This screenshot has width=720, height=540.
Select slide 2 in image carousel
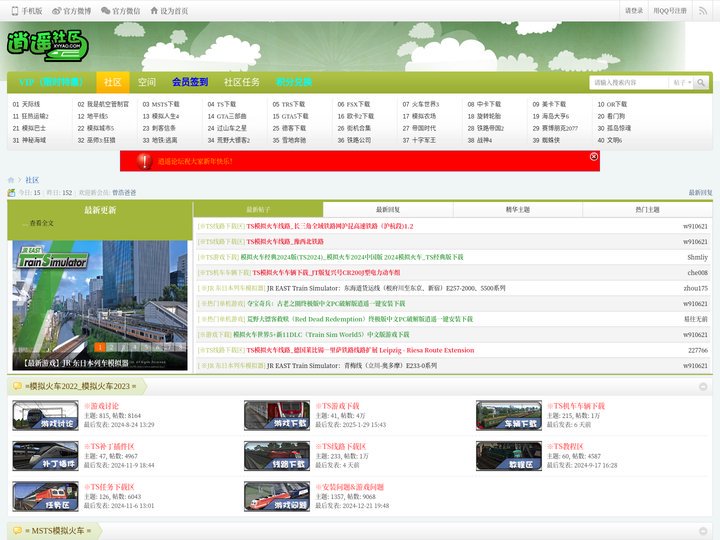coord(111,347)
